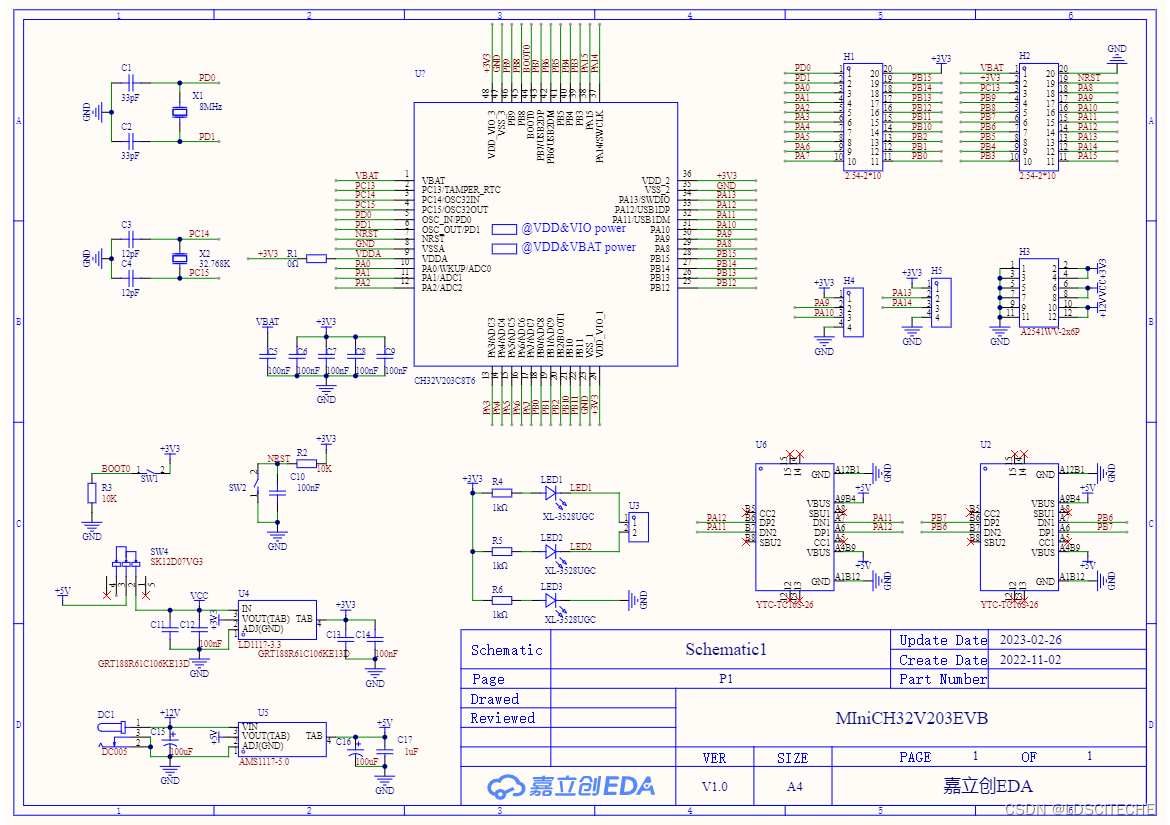
Task: Select capacitor C4 symbol
Action: click(x=131, y=278)
